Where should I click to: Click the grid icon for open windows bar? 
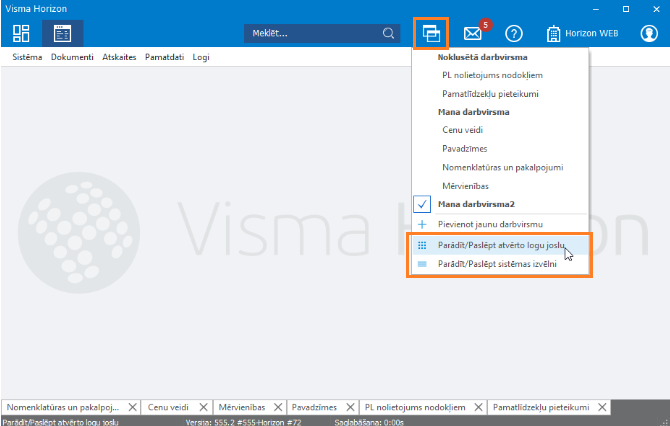[422, 245]
